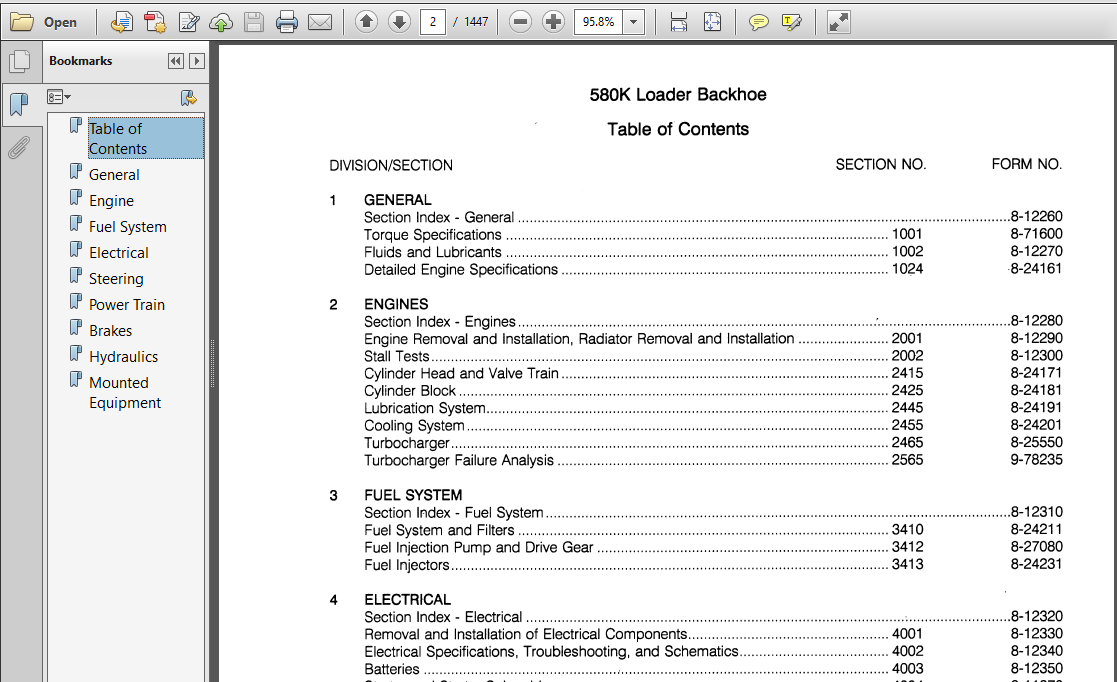
Task: Click the new bookmark icon
Action: click(x=188, y=98)
